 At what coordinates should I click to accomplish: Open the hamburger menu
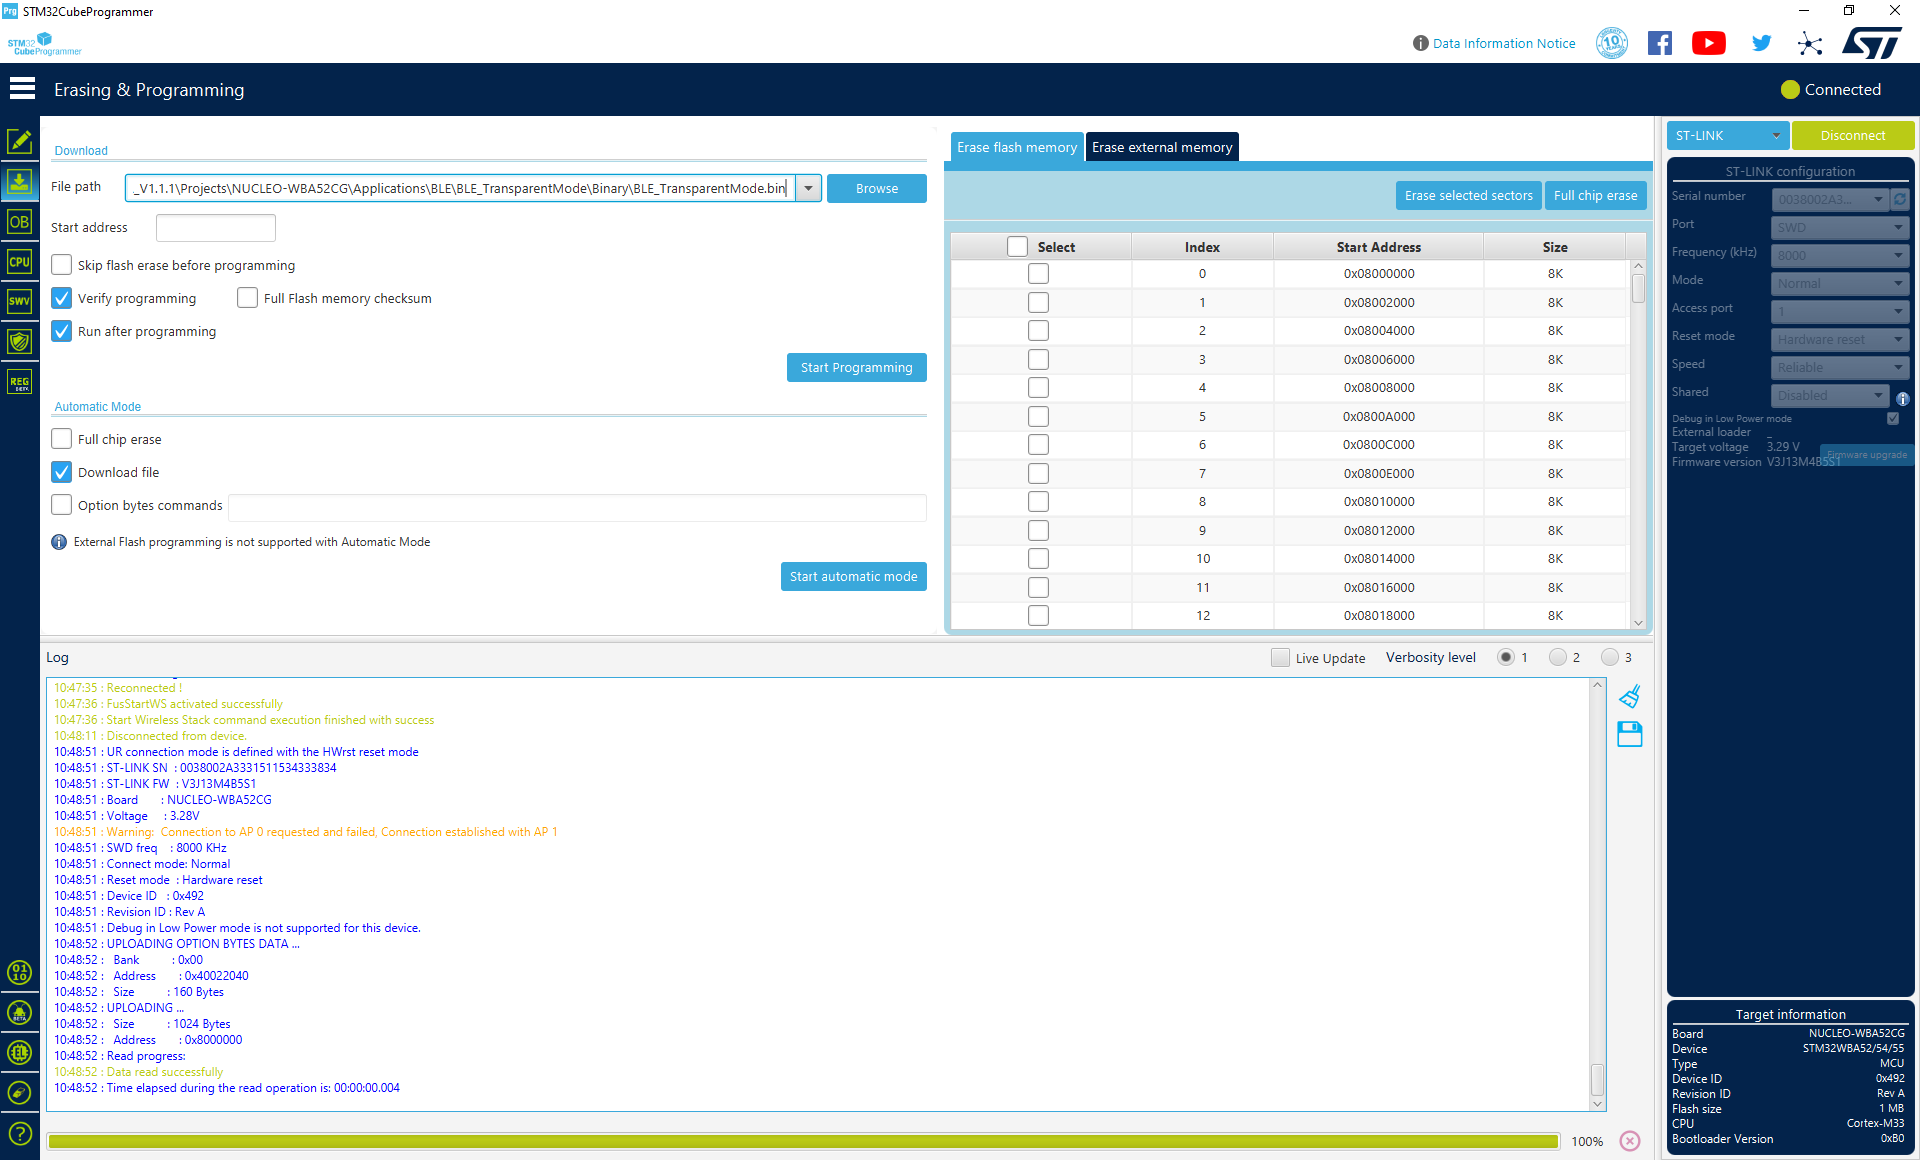click(22, 89)
